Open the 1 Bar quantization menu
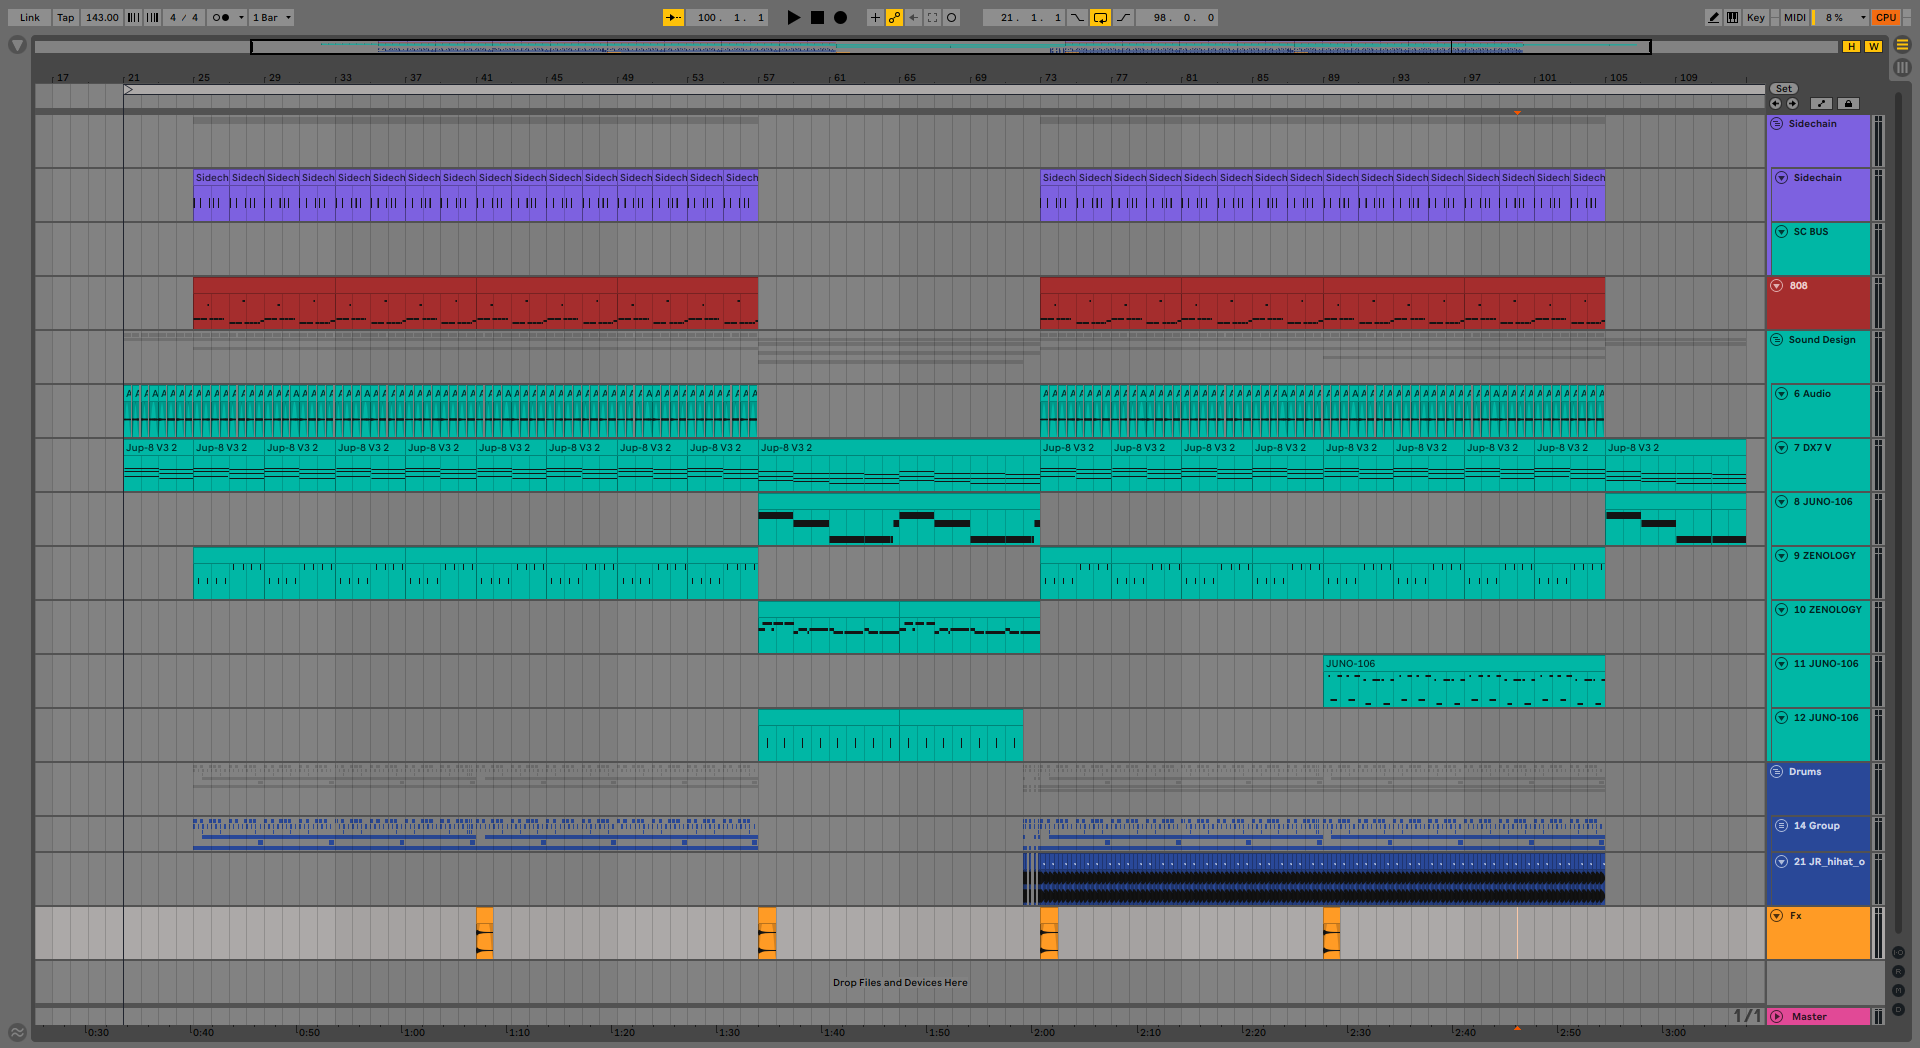1920x1048 pixels. 271,17
